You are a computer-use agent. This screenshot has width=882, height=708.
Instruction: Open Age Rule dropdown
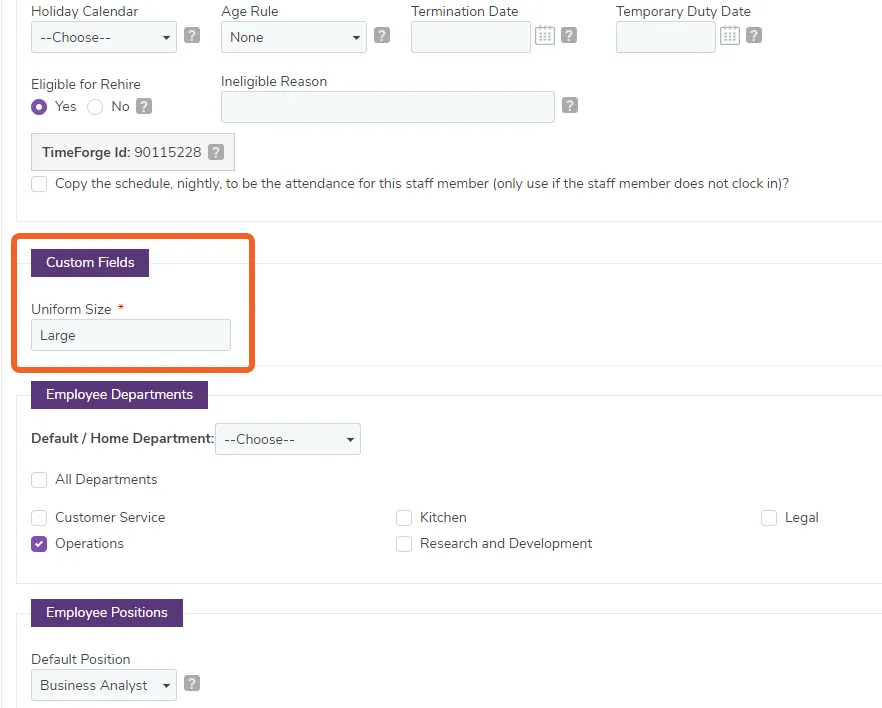(x=294, y=37)
